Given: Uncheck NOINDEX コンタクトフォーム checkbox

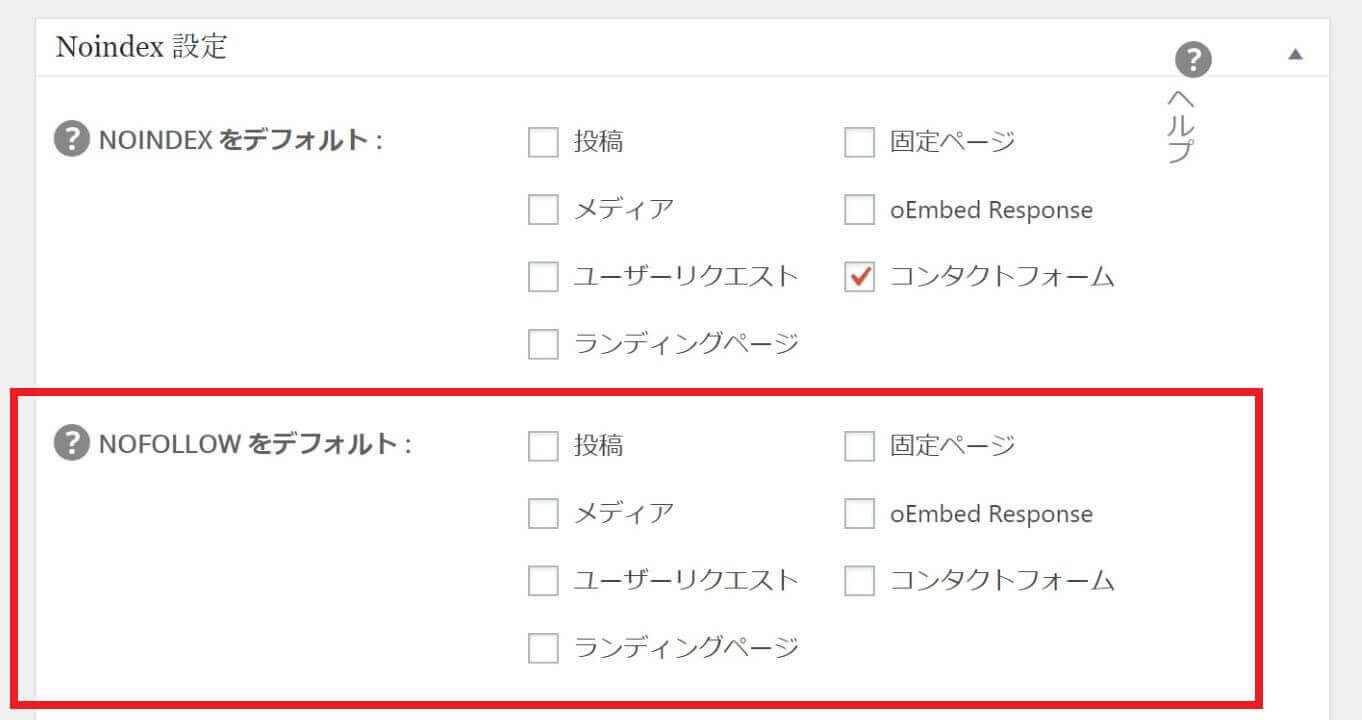Looking at the screenshot, I should point(859,277).
